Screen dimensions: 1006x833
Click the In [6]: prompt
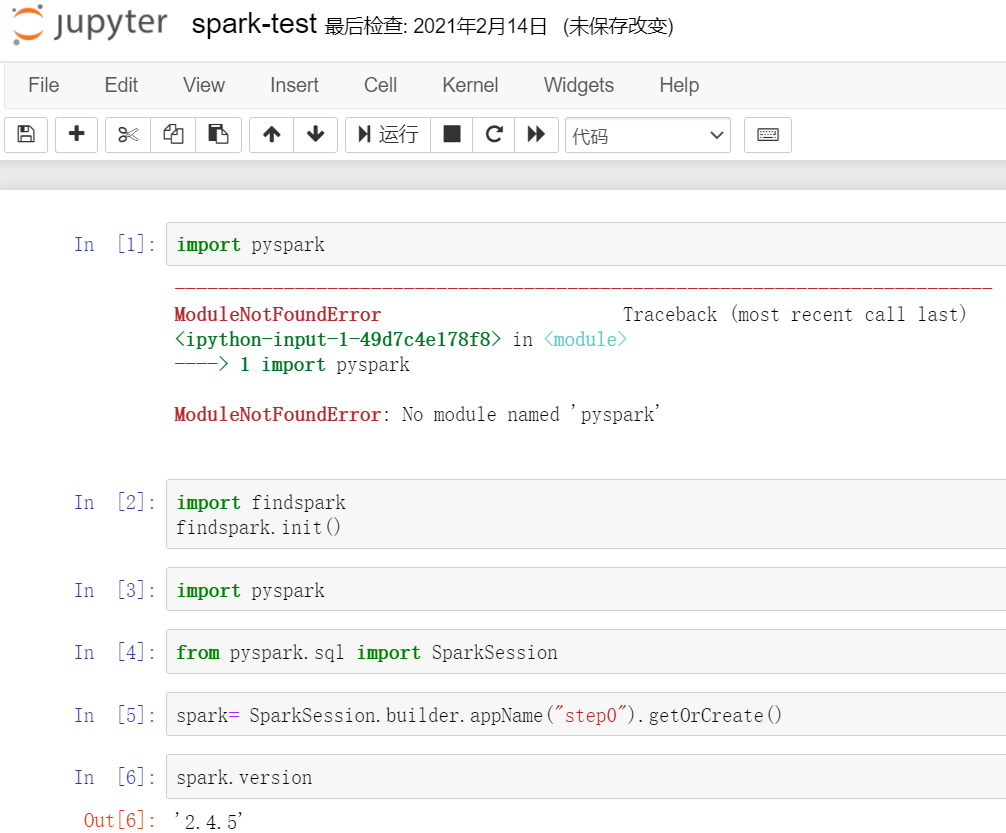(x=115, y=777)
